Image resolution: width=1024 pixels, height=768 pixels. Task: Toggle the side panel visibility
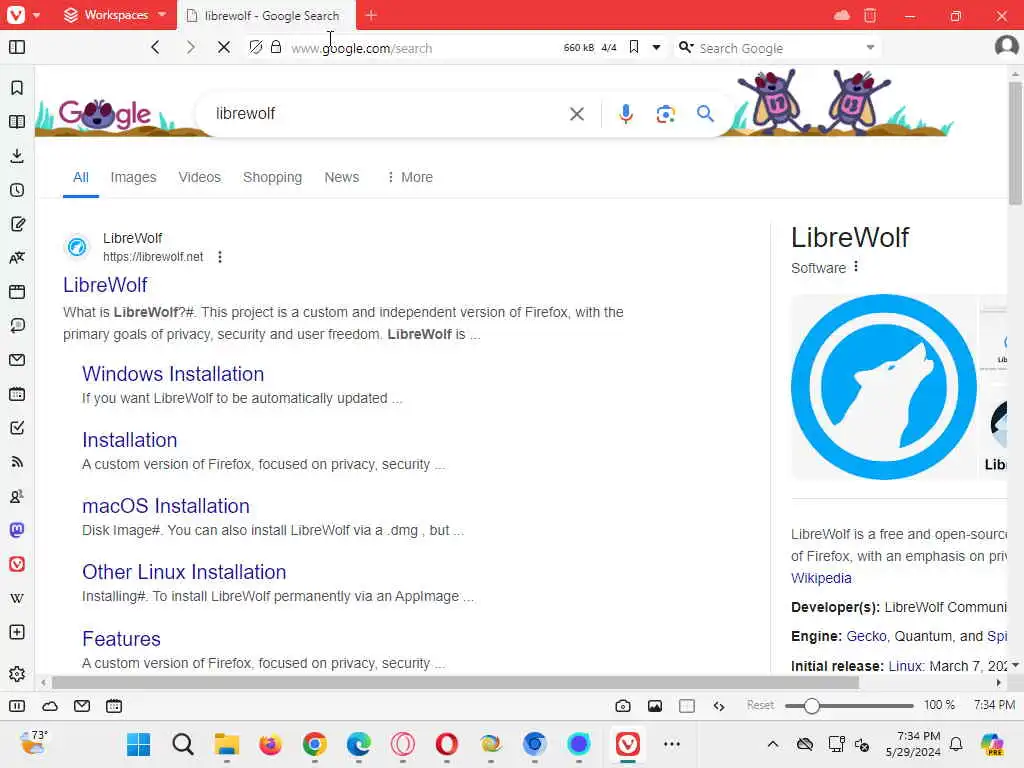[17, 47]
